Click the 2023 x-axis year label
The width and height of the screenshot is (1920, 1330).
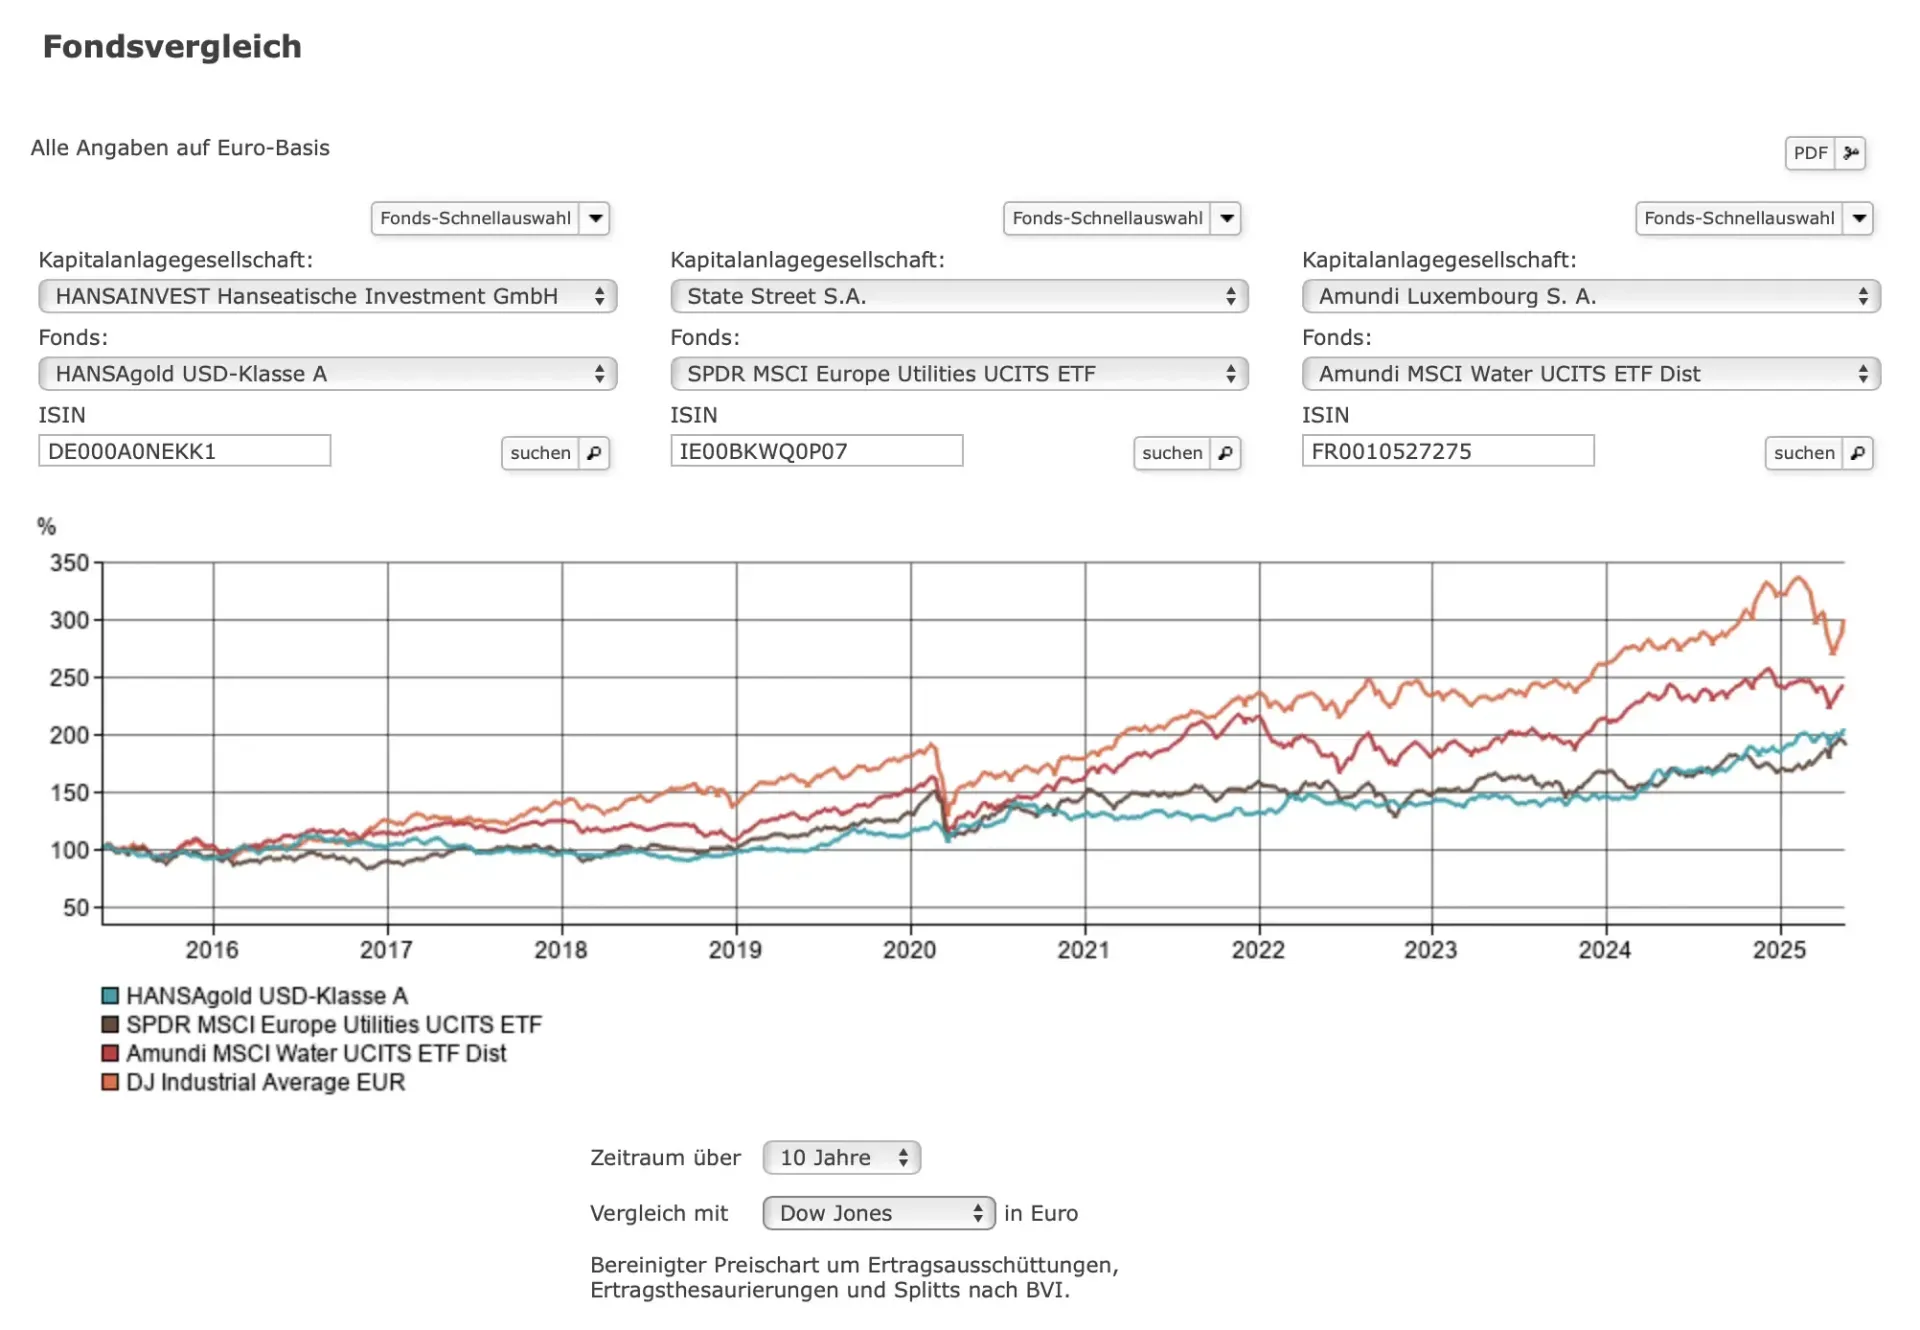1430,950
